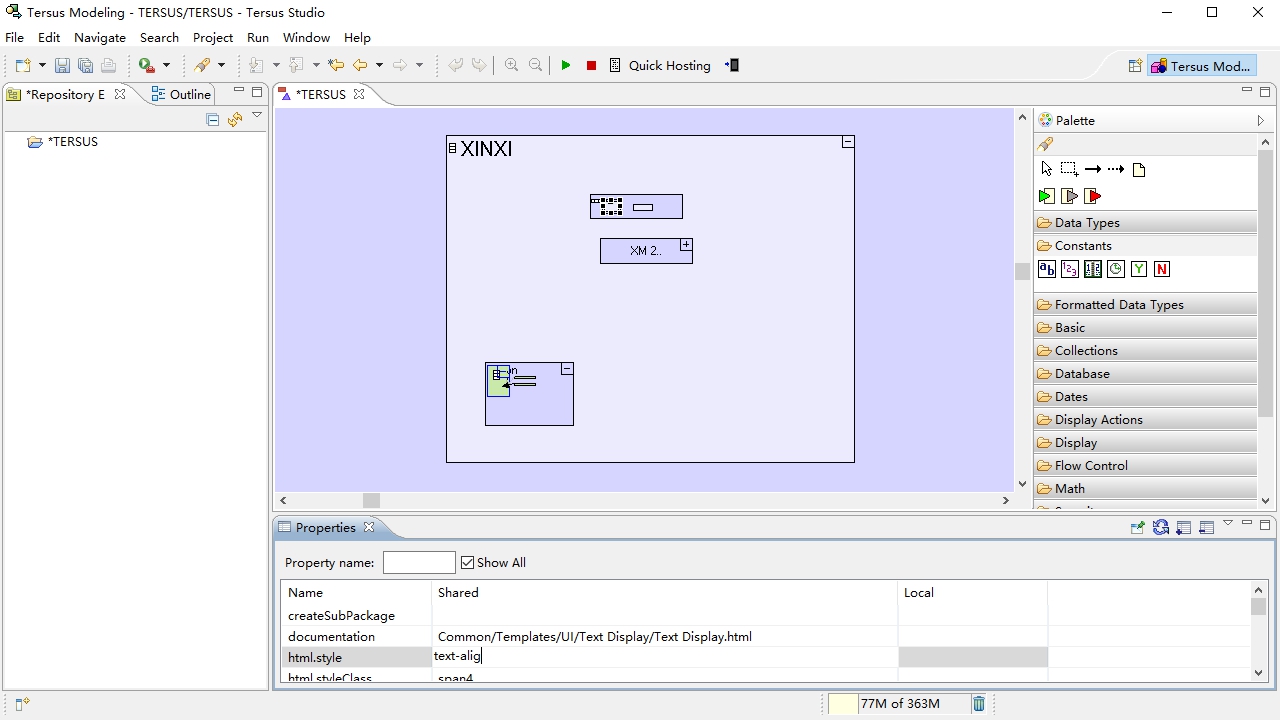The width and height of the screenshot is (1280, 720).
Task: Open the New dropdown arrow in toolbar
Action: [42, 66]
